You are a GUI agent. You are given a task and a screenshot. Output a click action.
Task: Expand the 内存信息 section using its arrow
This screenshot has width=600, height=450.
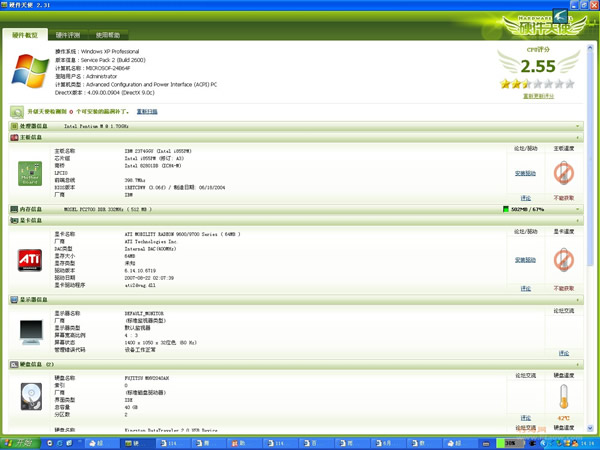pyautogui.click(x=577, y=209)
